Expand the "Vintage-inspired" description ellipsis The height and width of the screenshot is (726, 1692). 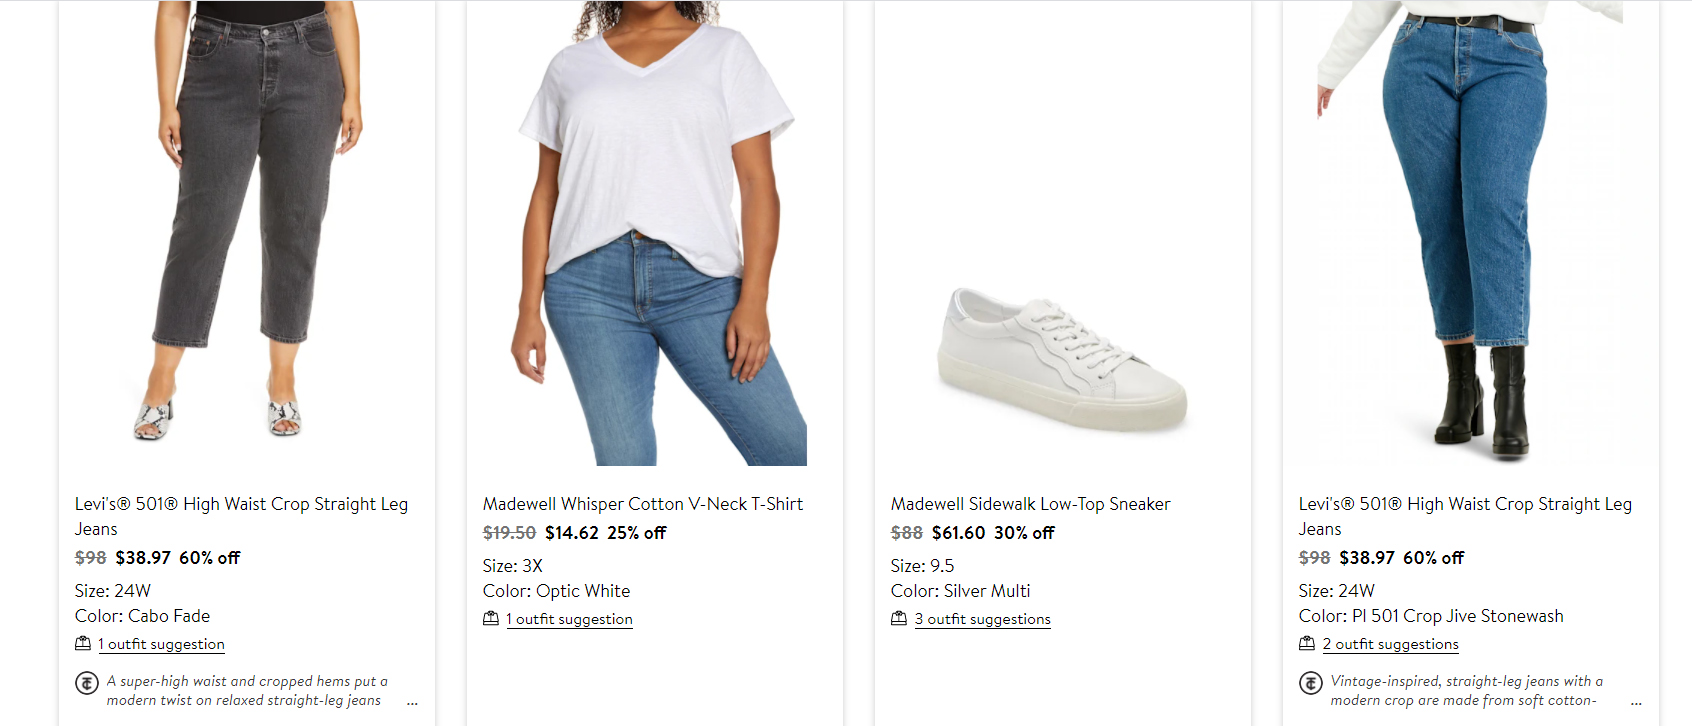(x=1636, y=702)
